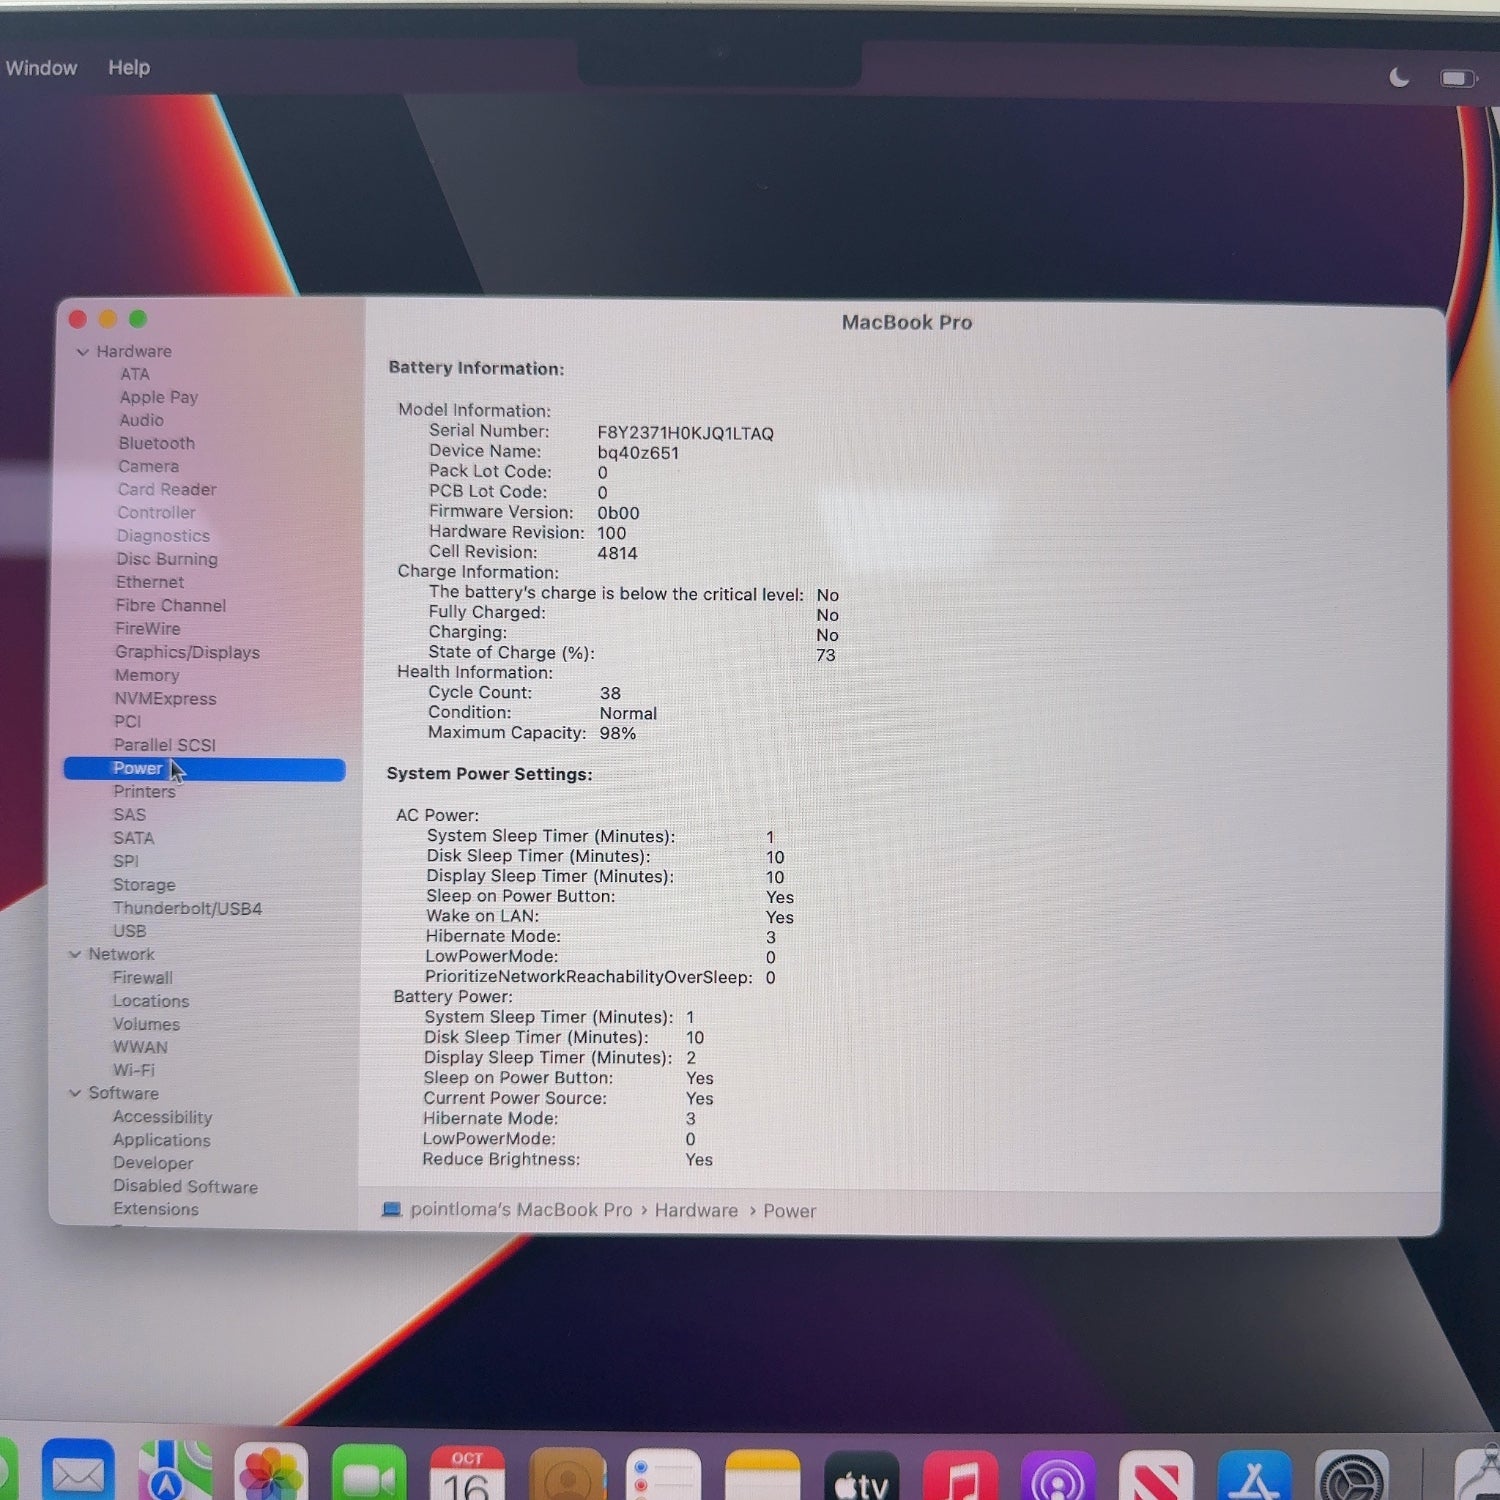Select Thunderbolt/USB4 in the sidebar
The height and width of the screenshot is (1500, 1500).
pos(187,908)
